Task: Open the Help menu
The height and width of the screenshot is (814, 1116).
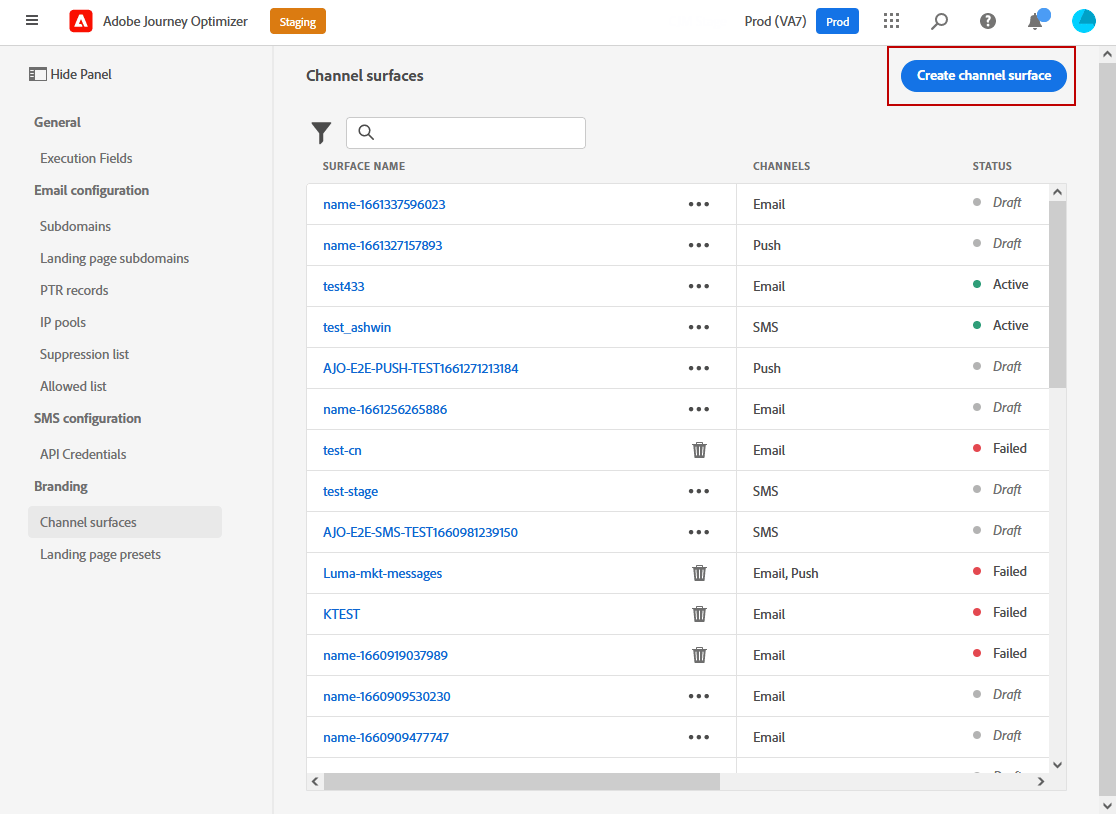Action: tap(987, 20)
